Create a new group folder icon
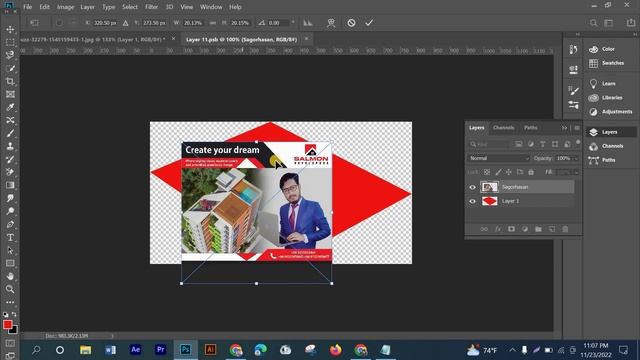 (x=538, y=229)
